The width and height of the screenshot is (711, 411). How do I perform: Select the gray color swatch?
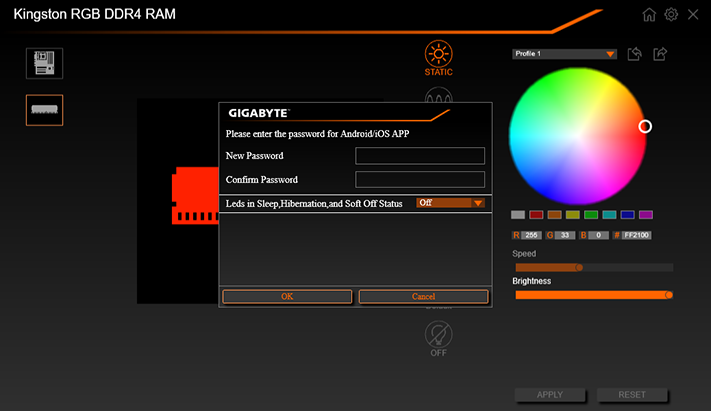point(518,215)
